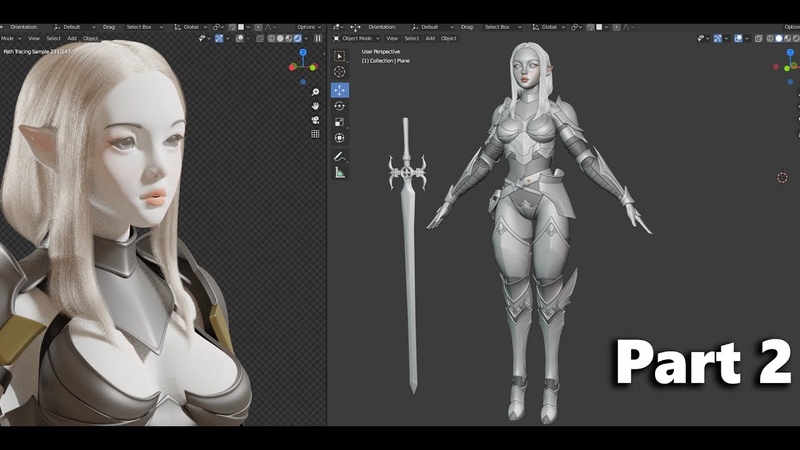Select the Measure tool in right toolbar
800x450 pixels.
click(339, 173)
